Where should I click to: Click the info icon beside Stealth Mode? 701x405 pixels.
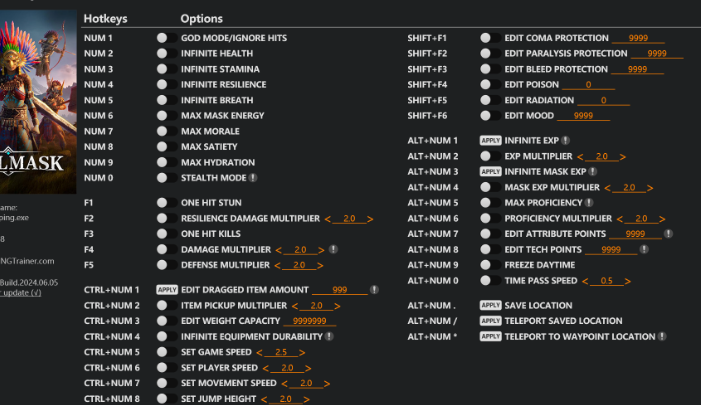click(253, 178)
